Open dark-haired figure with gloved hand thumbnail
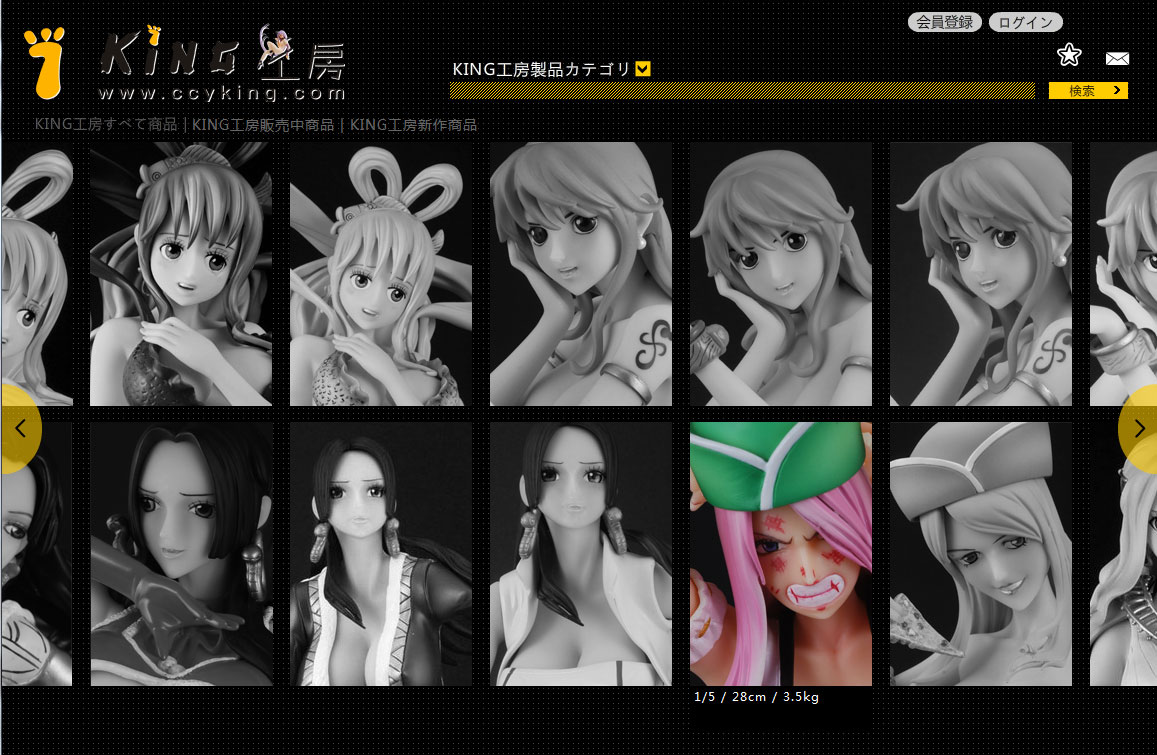The width and height of the screenshot is (1157, 755). click(181, 554)
